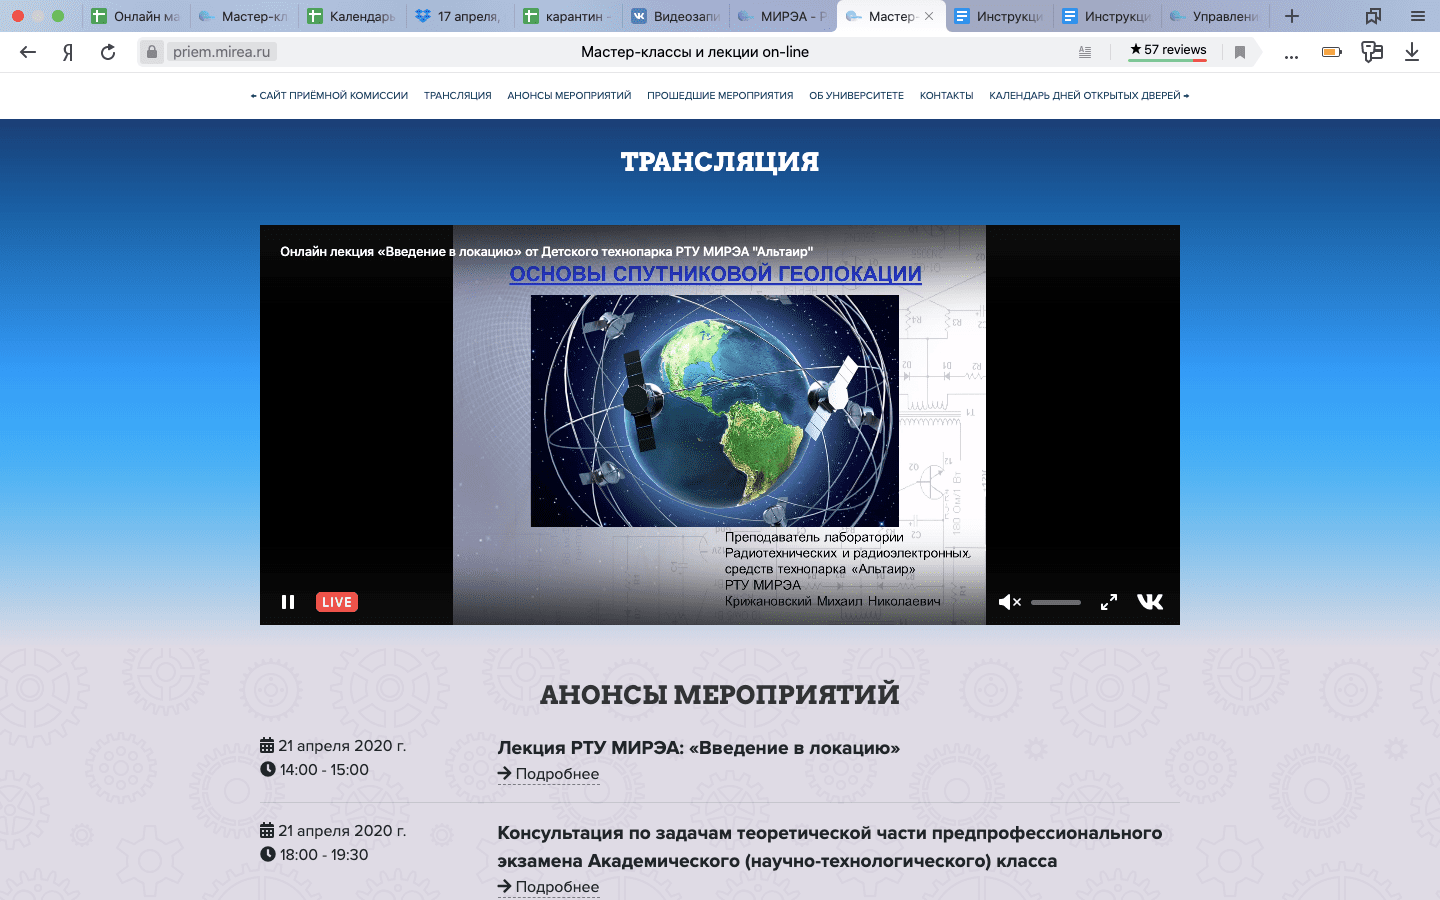
Task: Switch to the Управлени tab
Action: click(1215, 16)
